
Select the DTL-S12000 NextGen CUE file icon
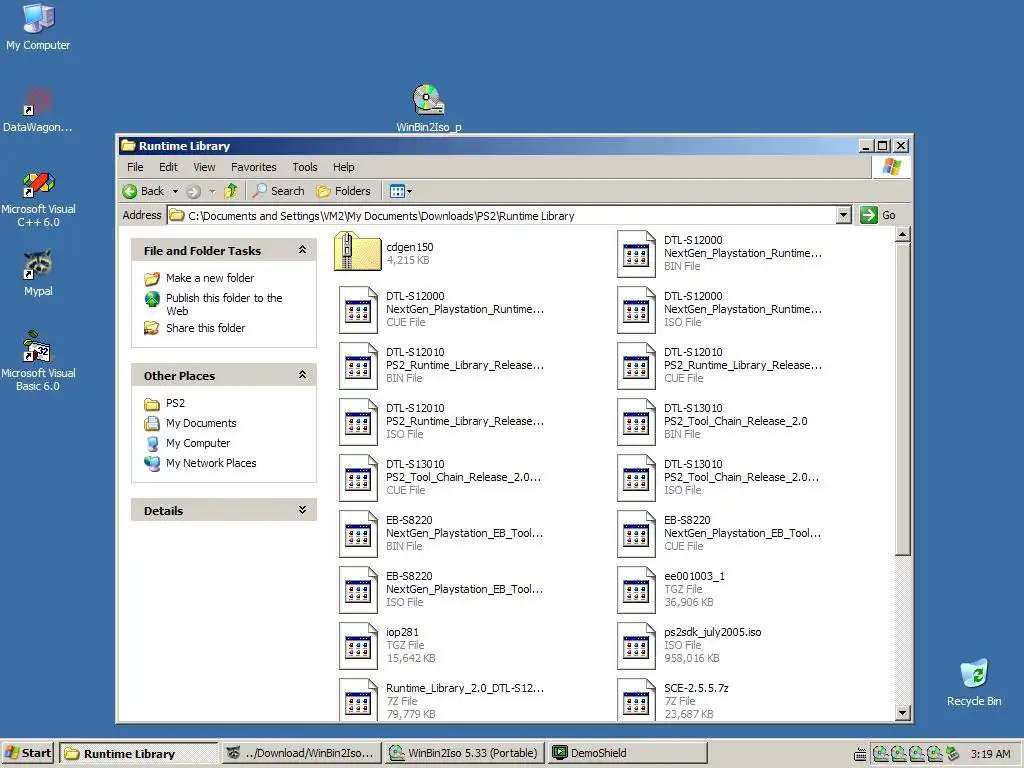coord(358,310)
